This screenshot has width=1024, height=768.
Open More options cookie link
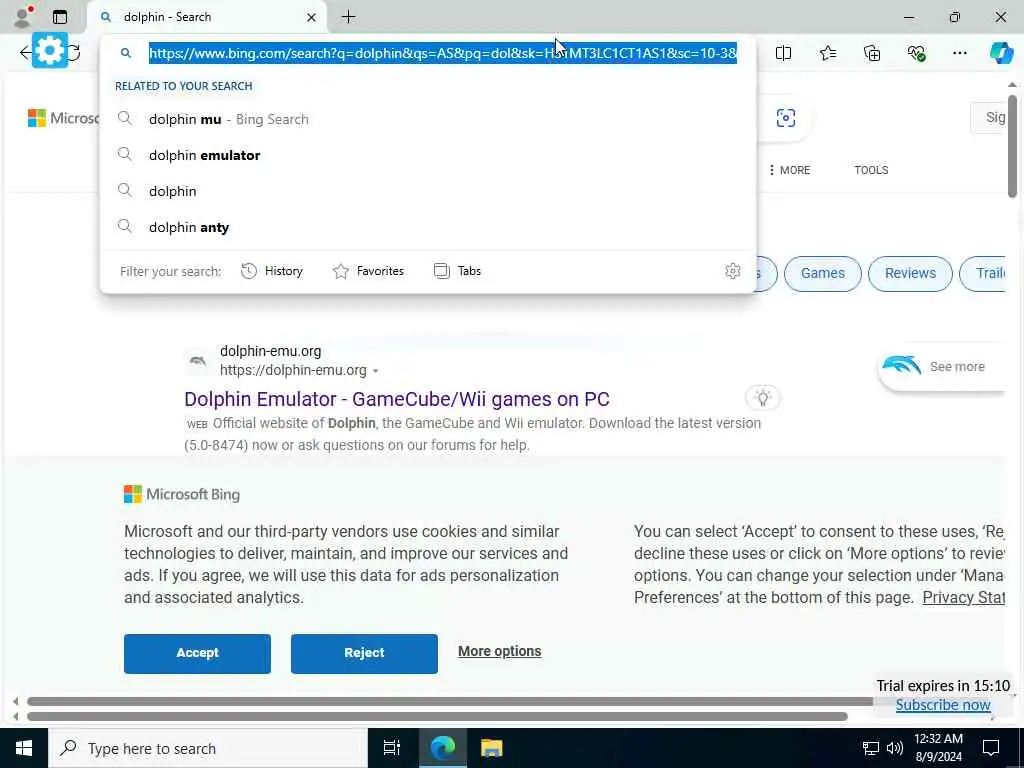tap(500, 651)
